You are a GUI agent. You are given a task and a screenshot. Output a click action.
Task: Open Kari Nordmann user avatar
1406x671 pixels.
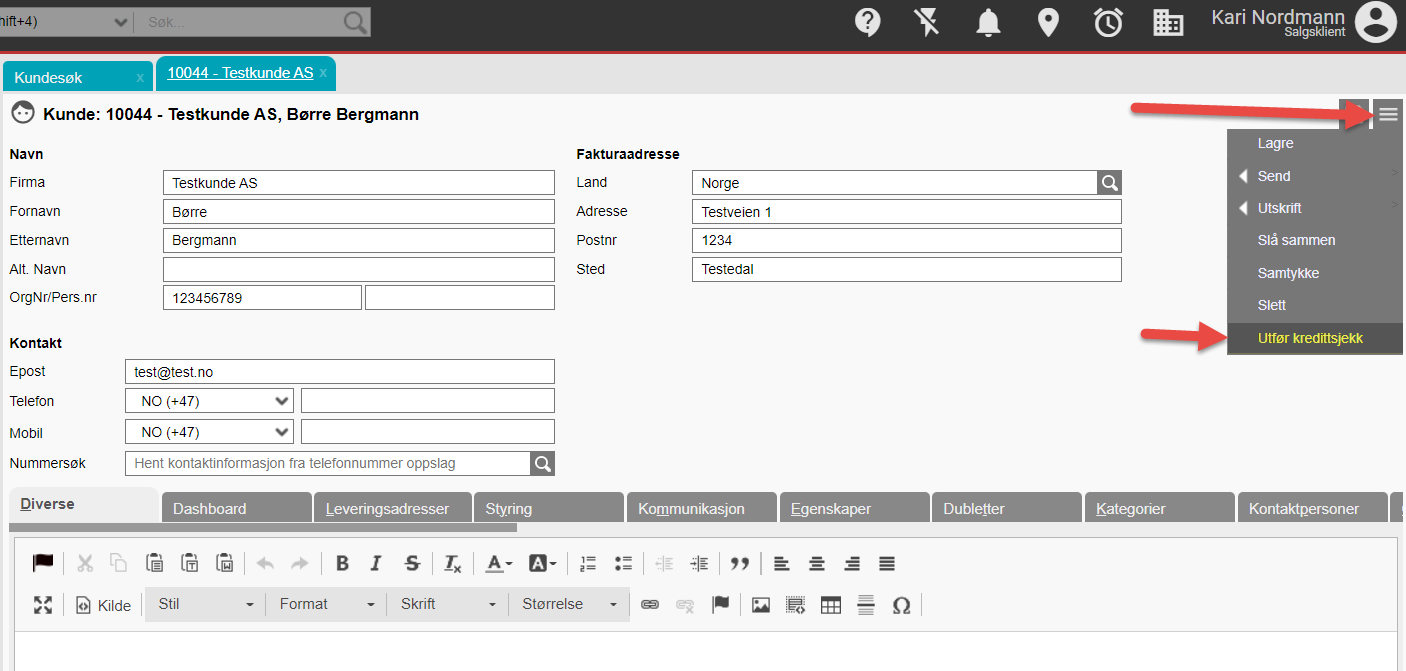coord(1376,22)
